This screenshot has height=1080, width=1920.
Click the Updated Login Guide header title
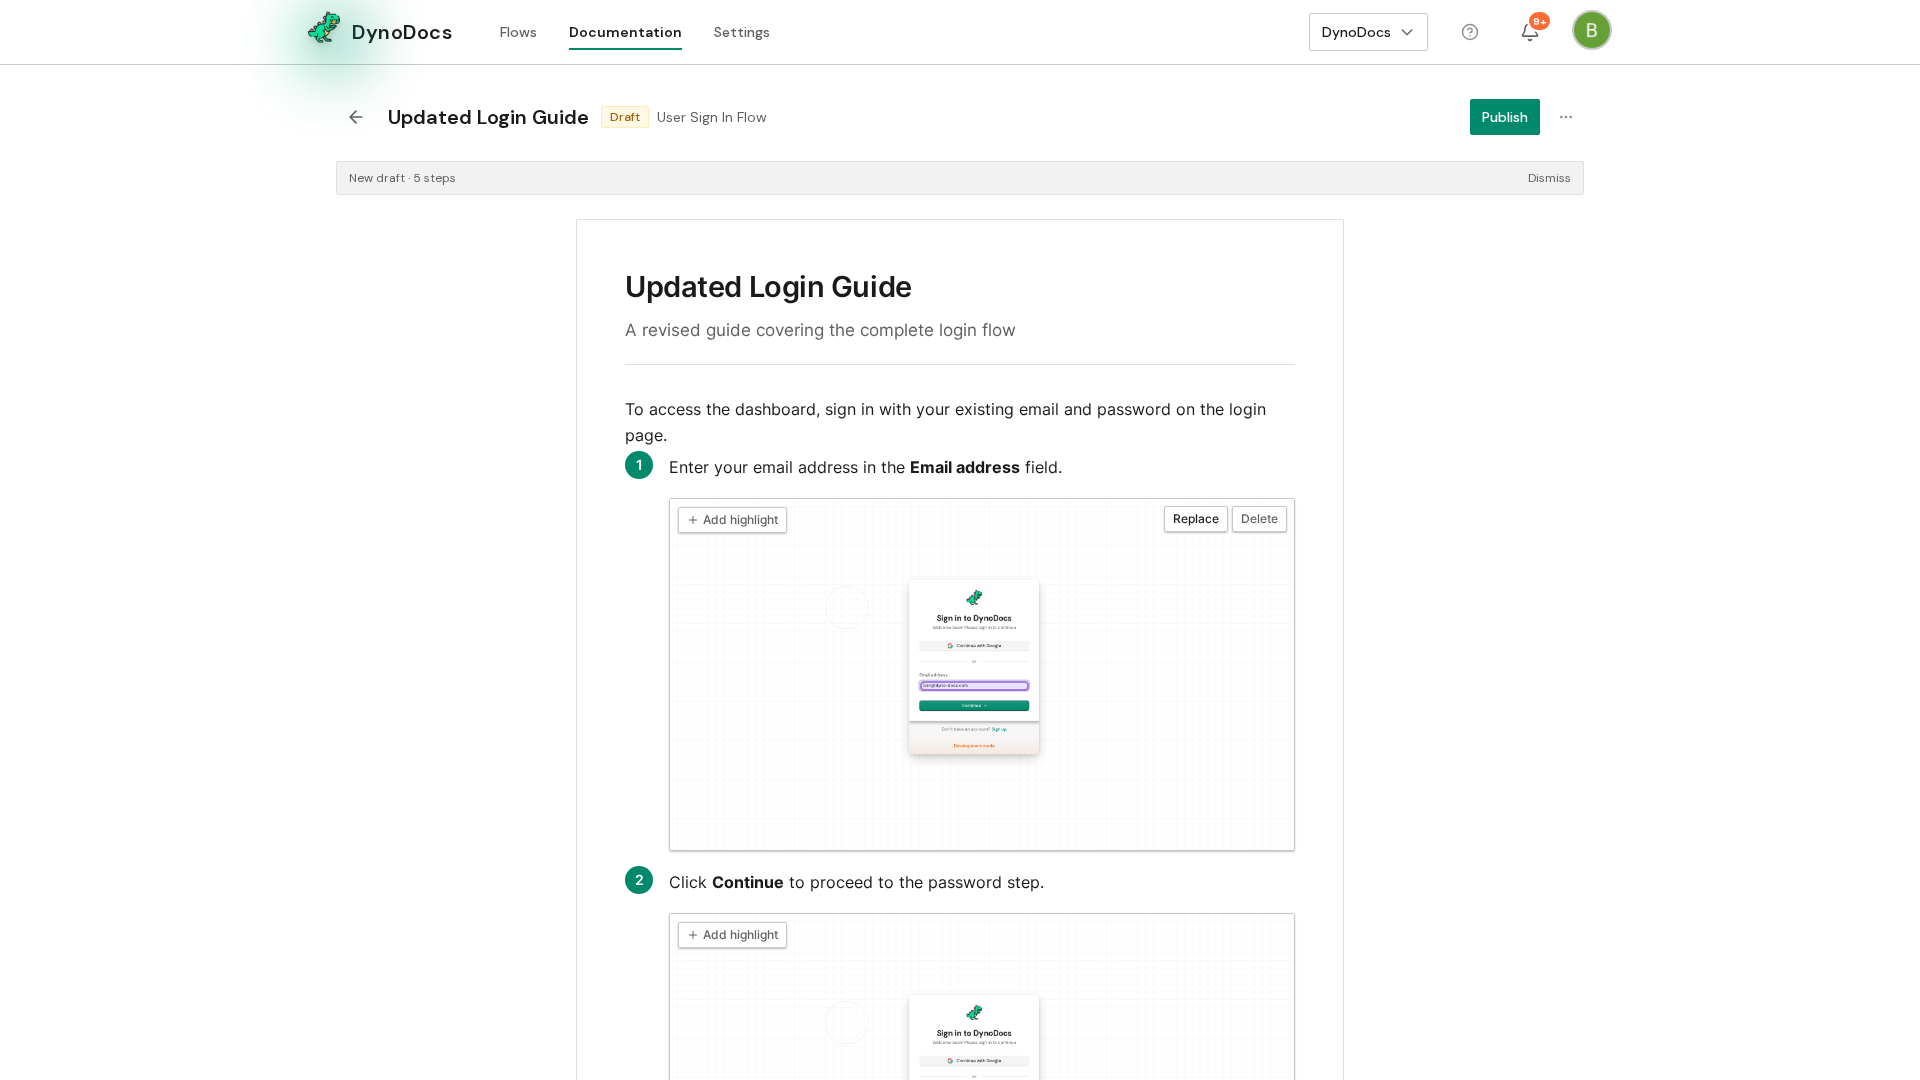pyautogui.click(x=488, y=117)
